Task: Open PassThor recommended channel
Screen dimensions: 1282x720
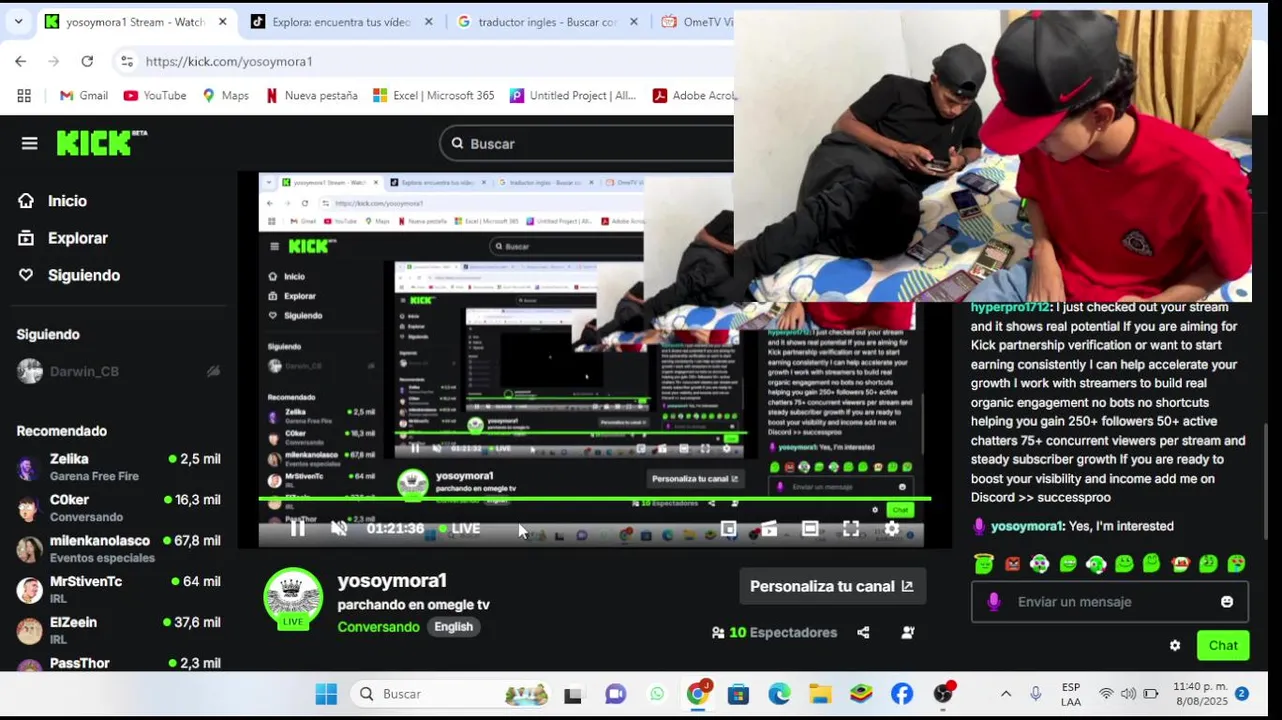Action: [118, 663]
